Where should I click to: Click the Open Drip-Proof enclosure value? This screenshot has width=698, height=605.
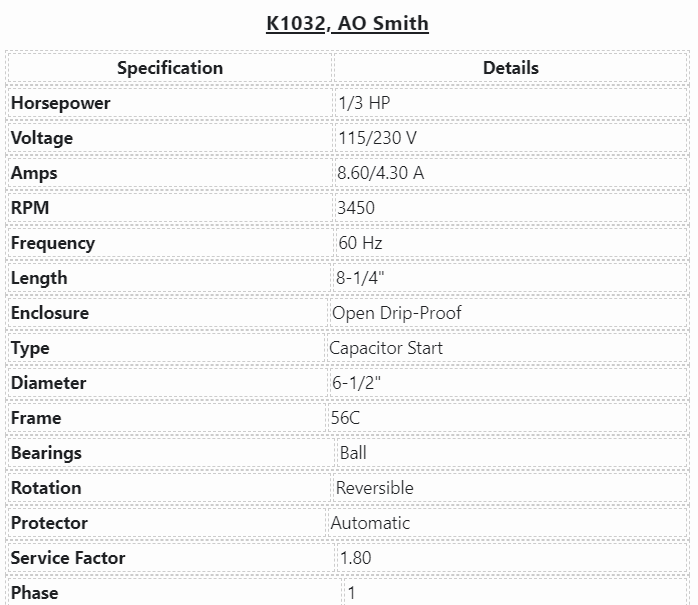[397, 313]
